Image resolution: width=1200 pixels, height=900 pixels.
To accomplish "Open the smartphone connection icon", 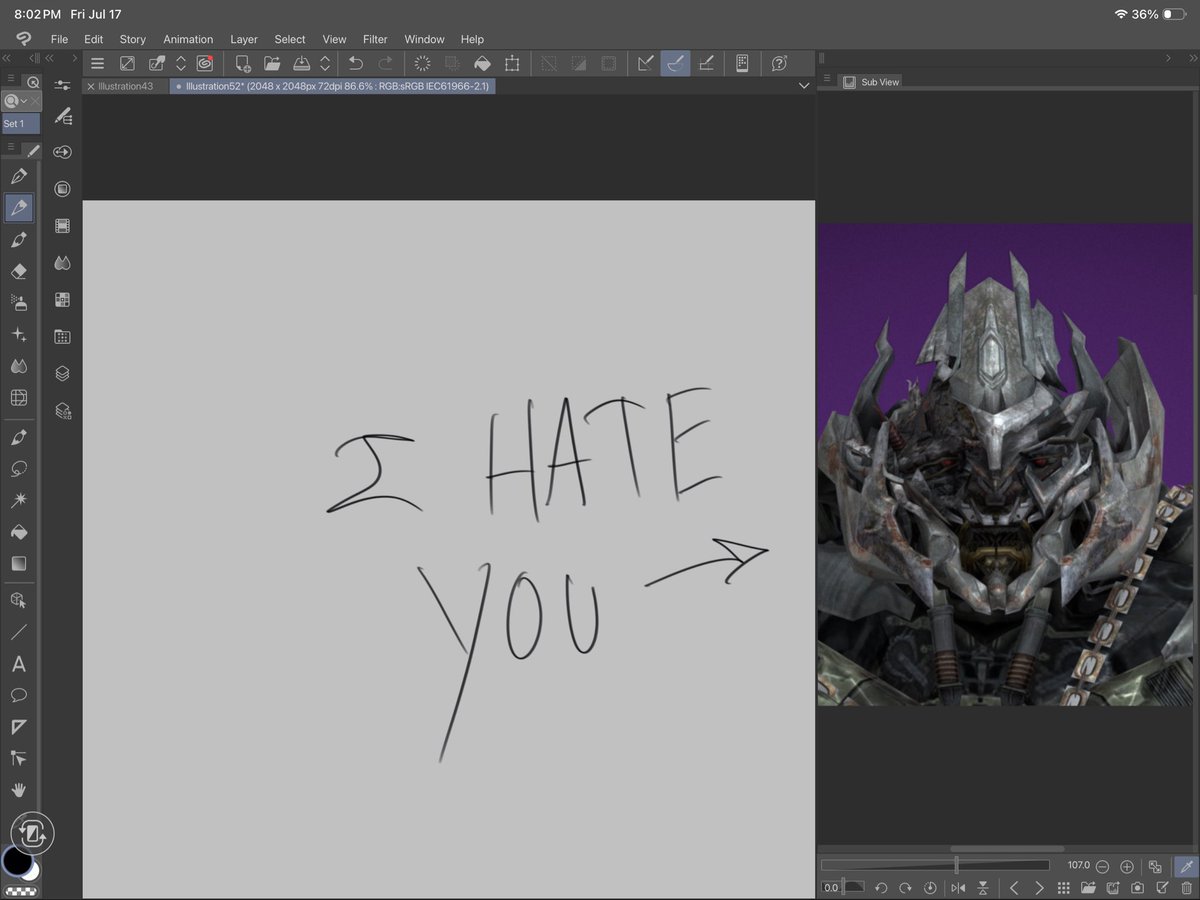I will (x=742, y=63).
